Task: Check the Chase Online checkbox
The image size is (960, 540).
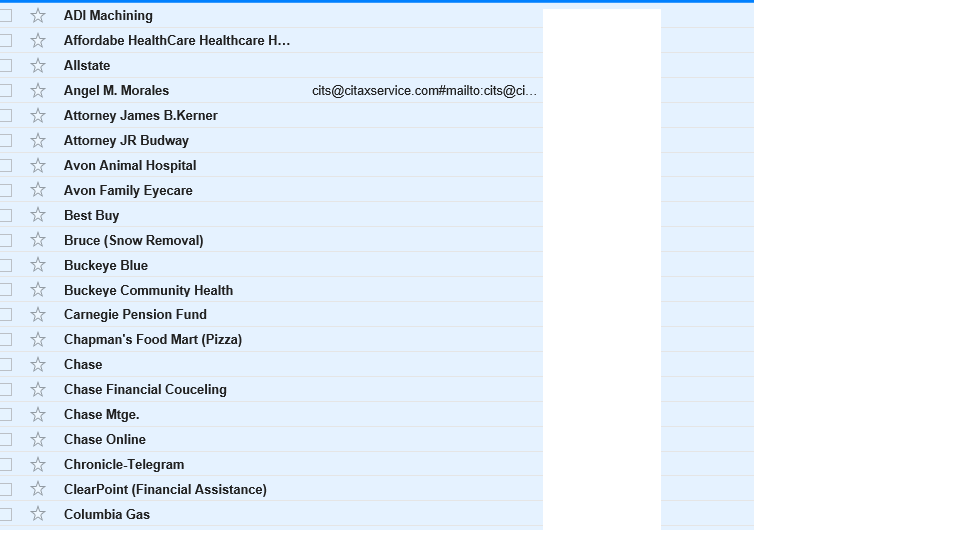Action: [x=6, y=440]
